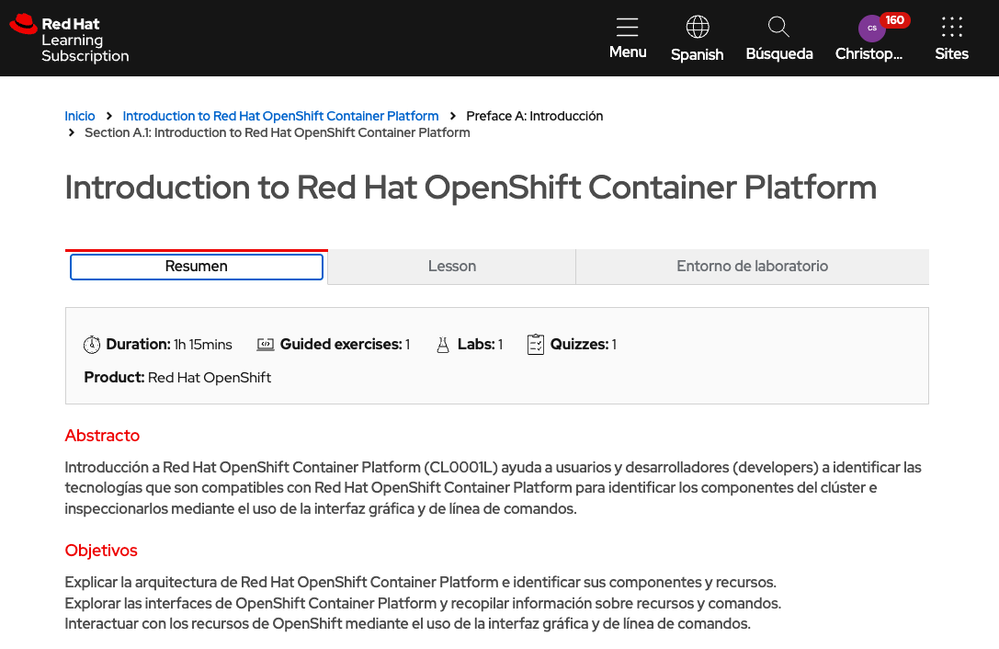999x649 pixels.
Task: Click the CS user avatar
Action: click(871, 29)
